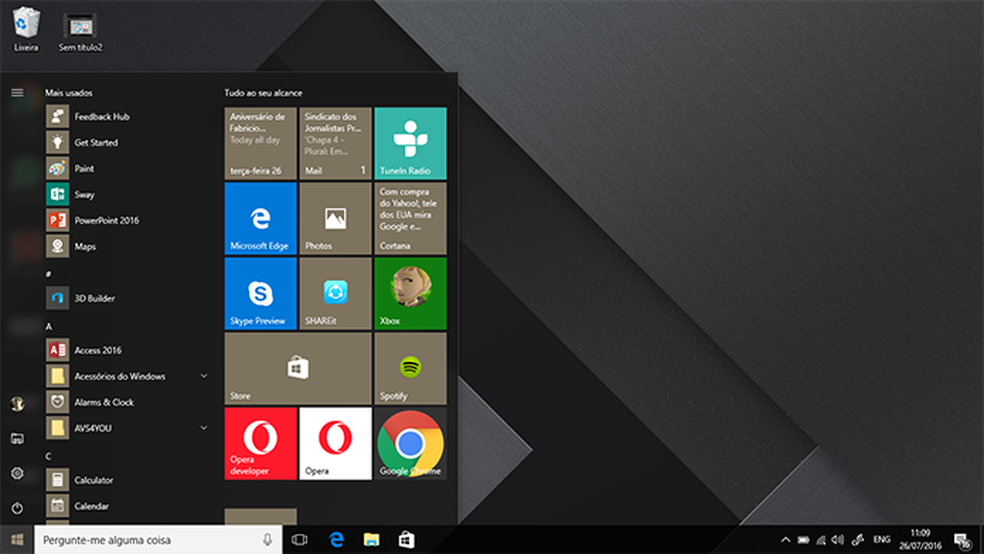Screen dimensions: 984x554
Task: Open volume control in system tray
Action: coord(838,540)
